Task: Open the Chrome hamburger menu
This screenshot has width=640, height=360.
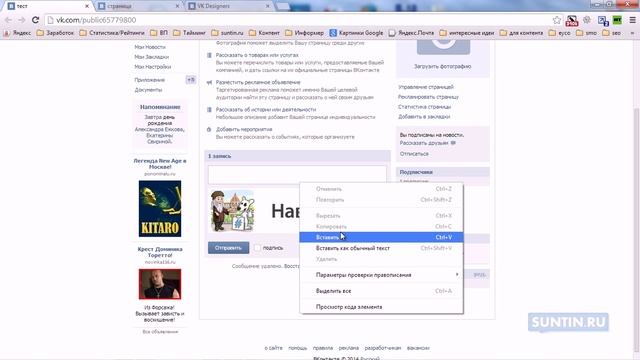Action: pyautogui.click(x=632, y=20)
